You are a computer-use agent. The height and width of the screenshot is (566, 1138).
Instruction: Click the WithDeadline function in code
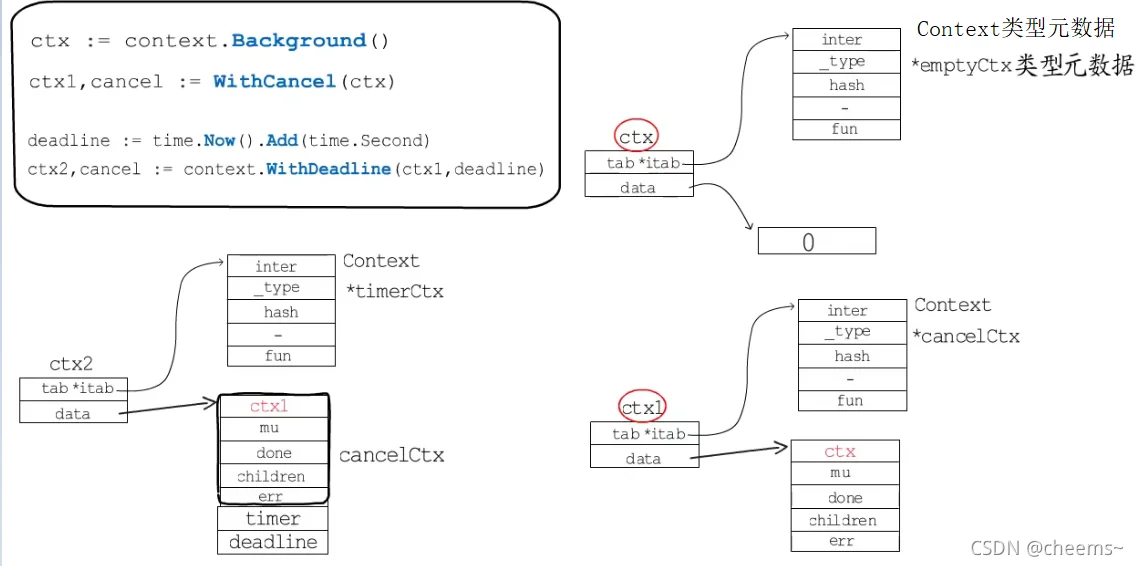tap(329, 169)
